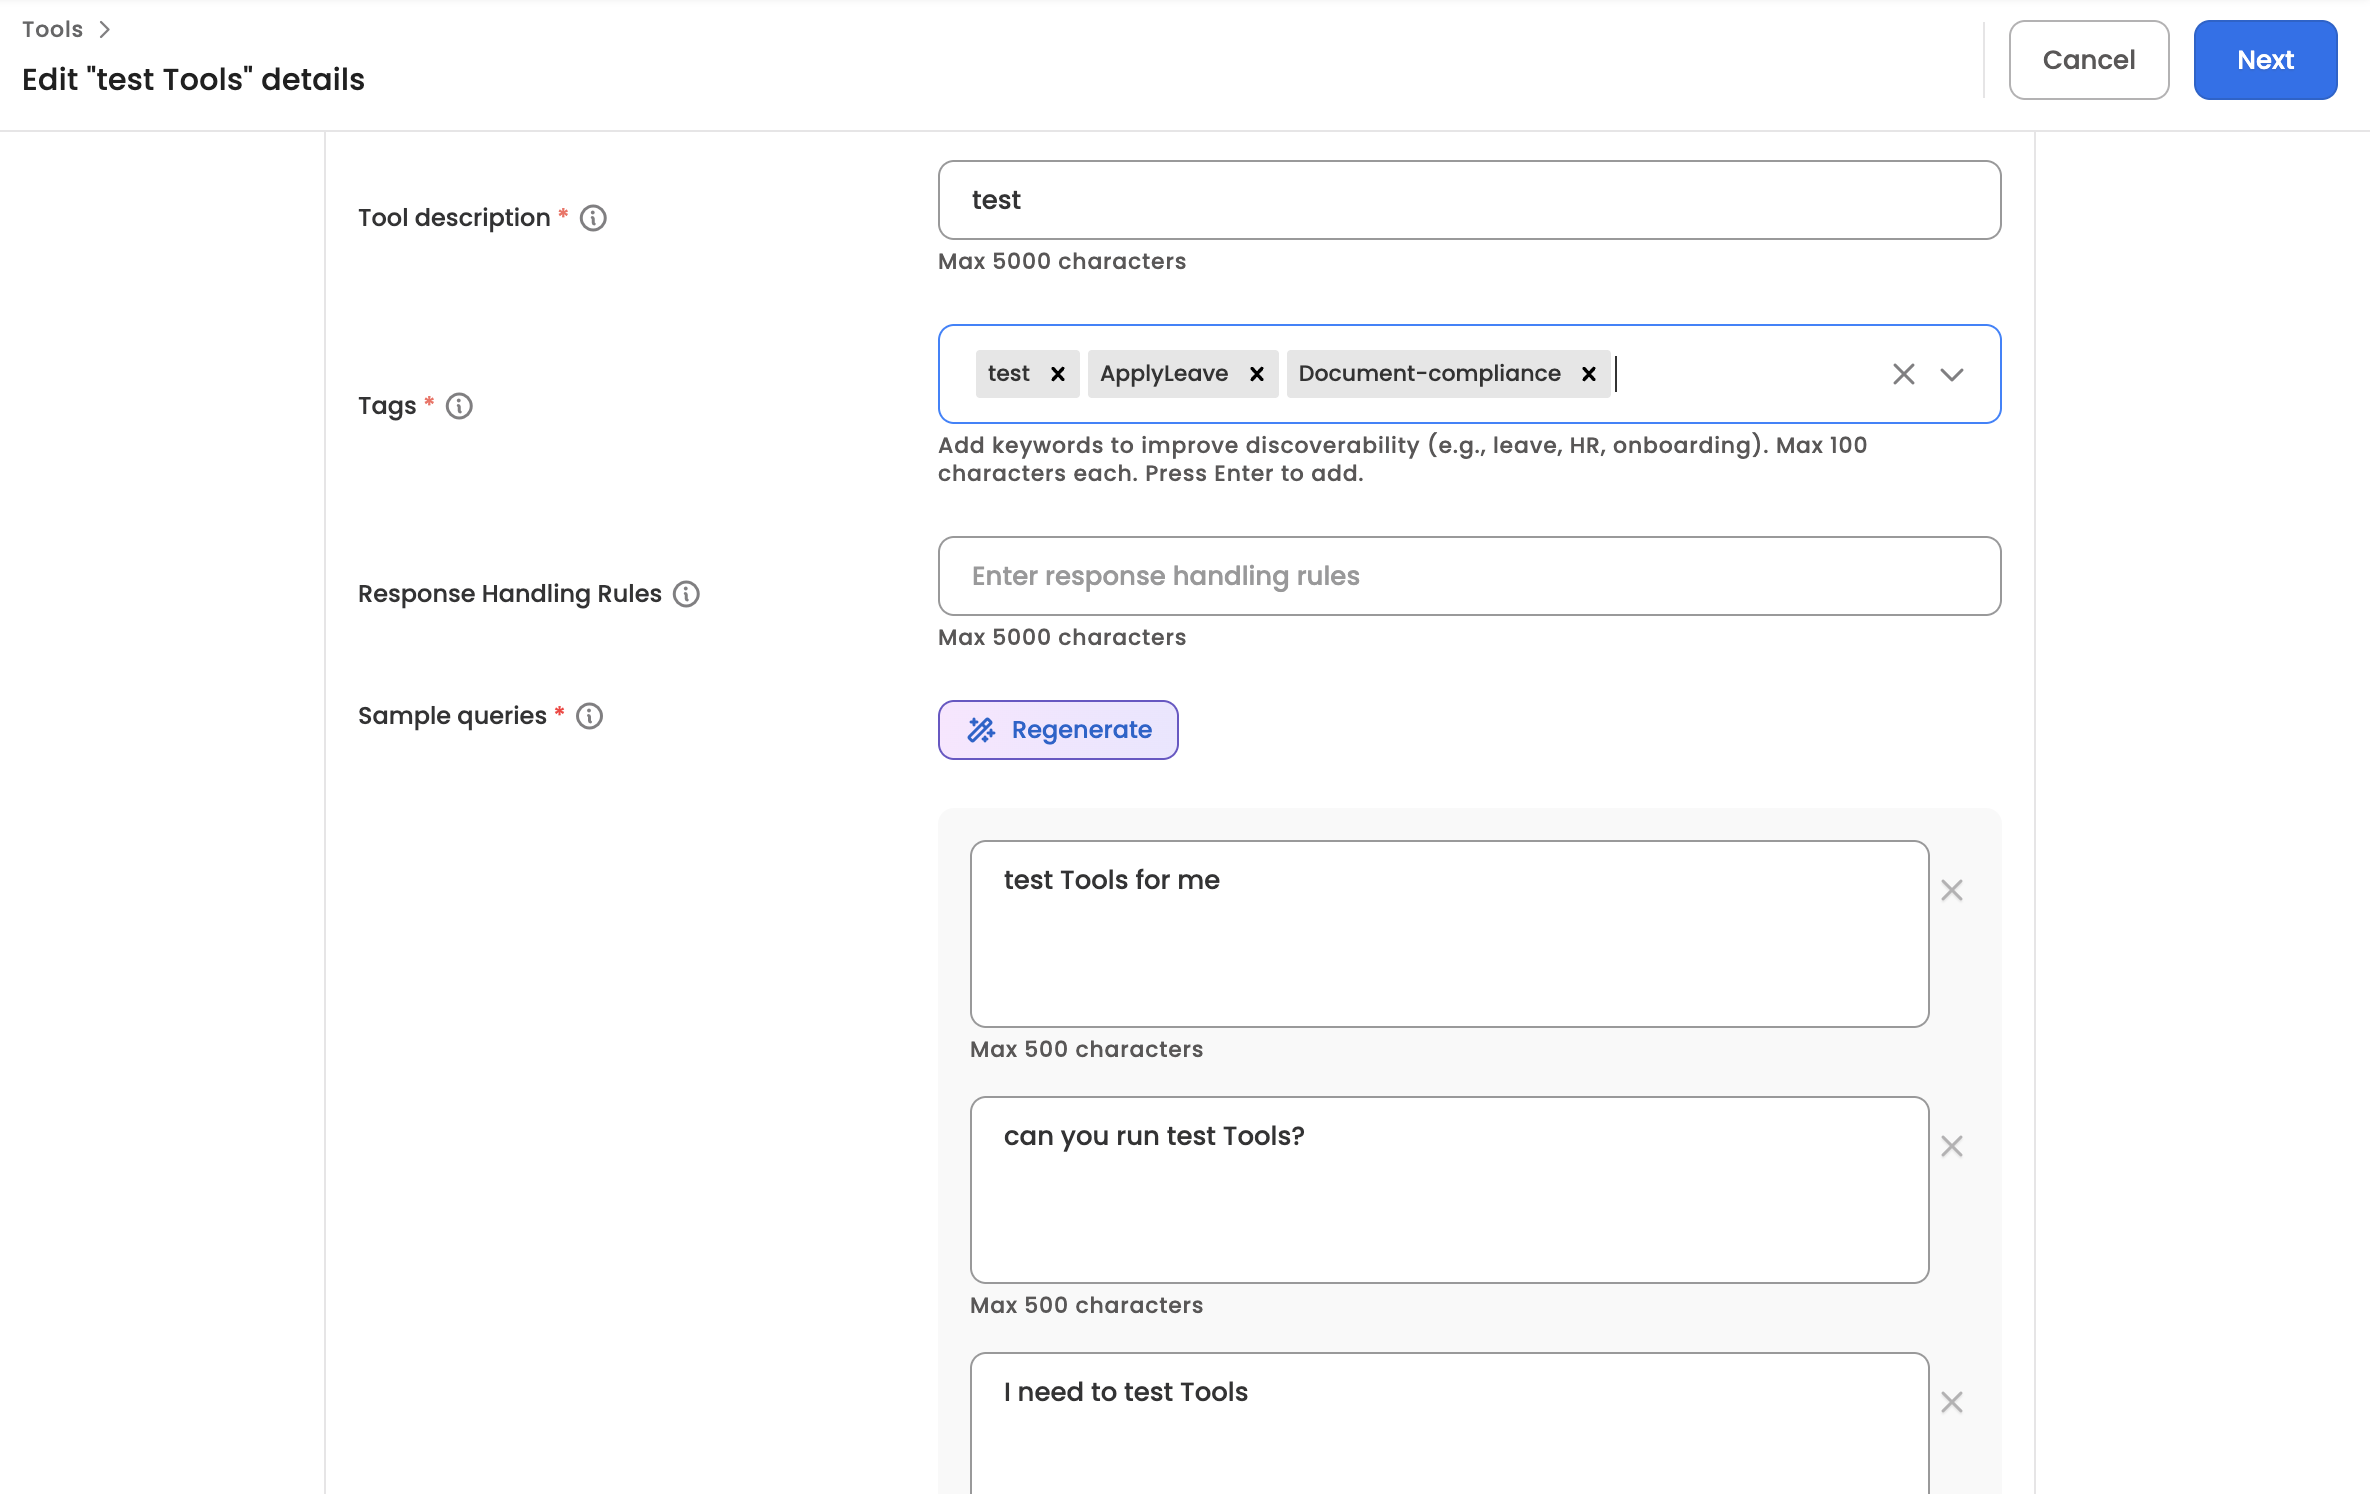Delete the "can you run test Tools?" query
This screenshot has height=1494, width=2370.
1952,1146
